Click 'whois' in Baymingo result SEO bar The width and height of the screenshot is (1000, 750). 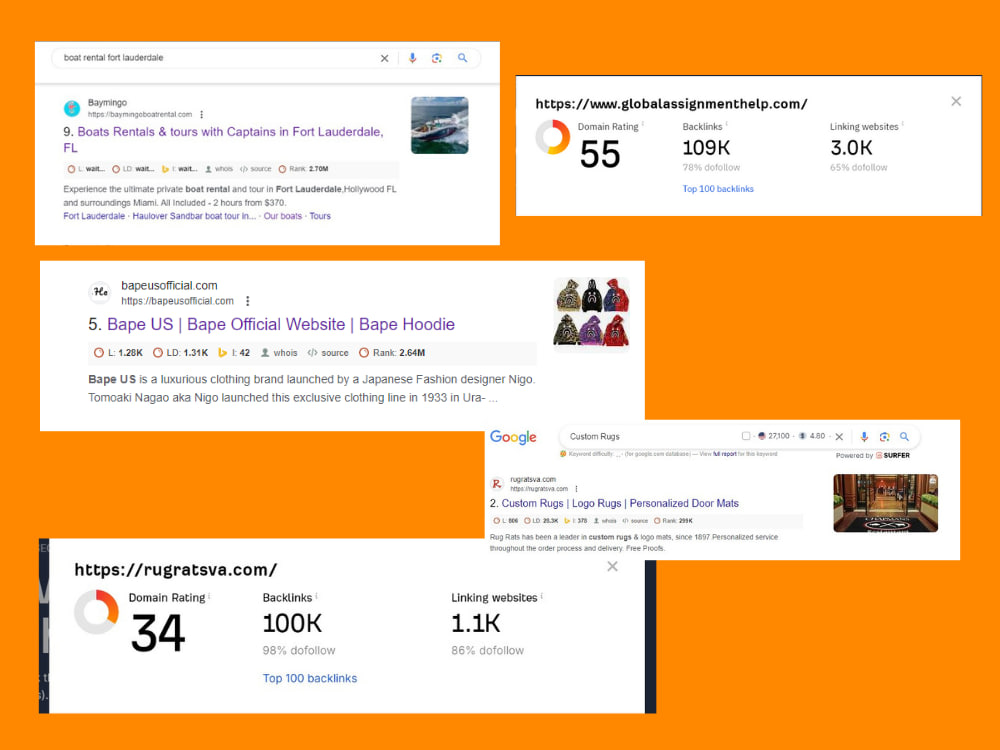tap(219, 169)
